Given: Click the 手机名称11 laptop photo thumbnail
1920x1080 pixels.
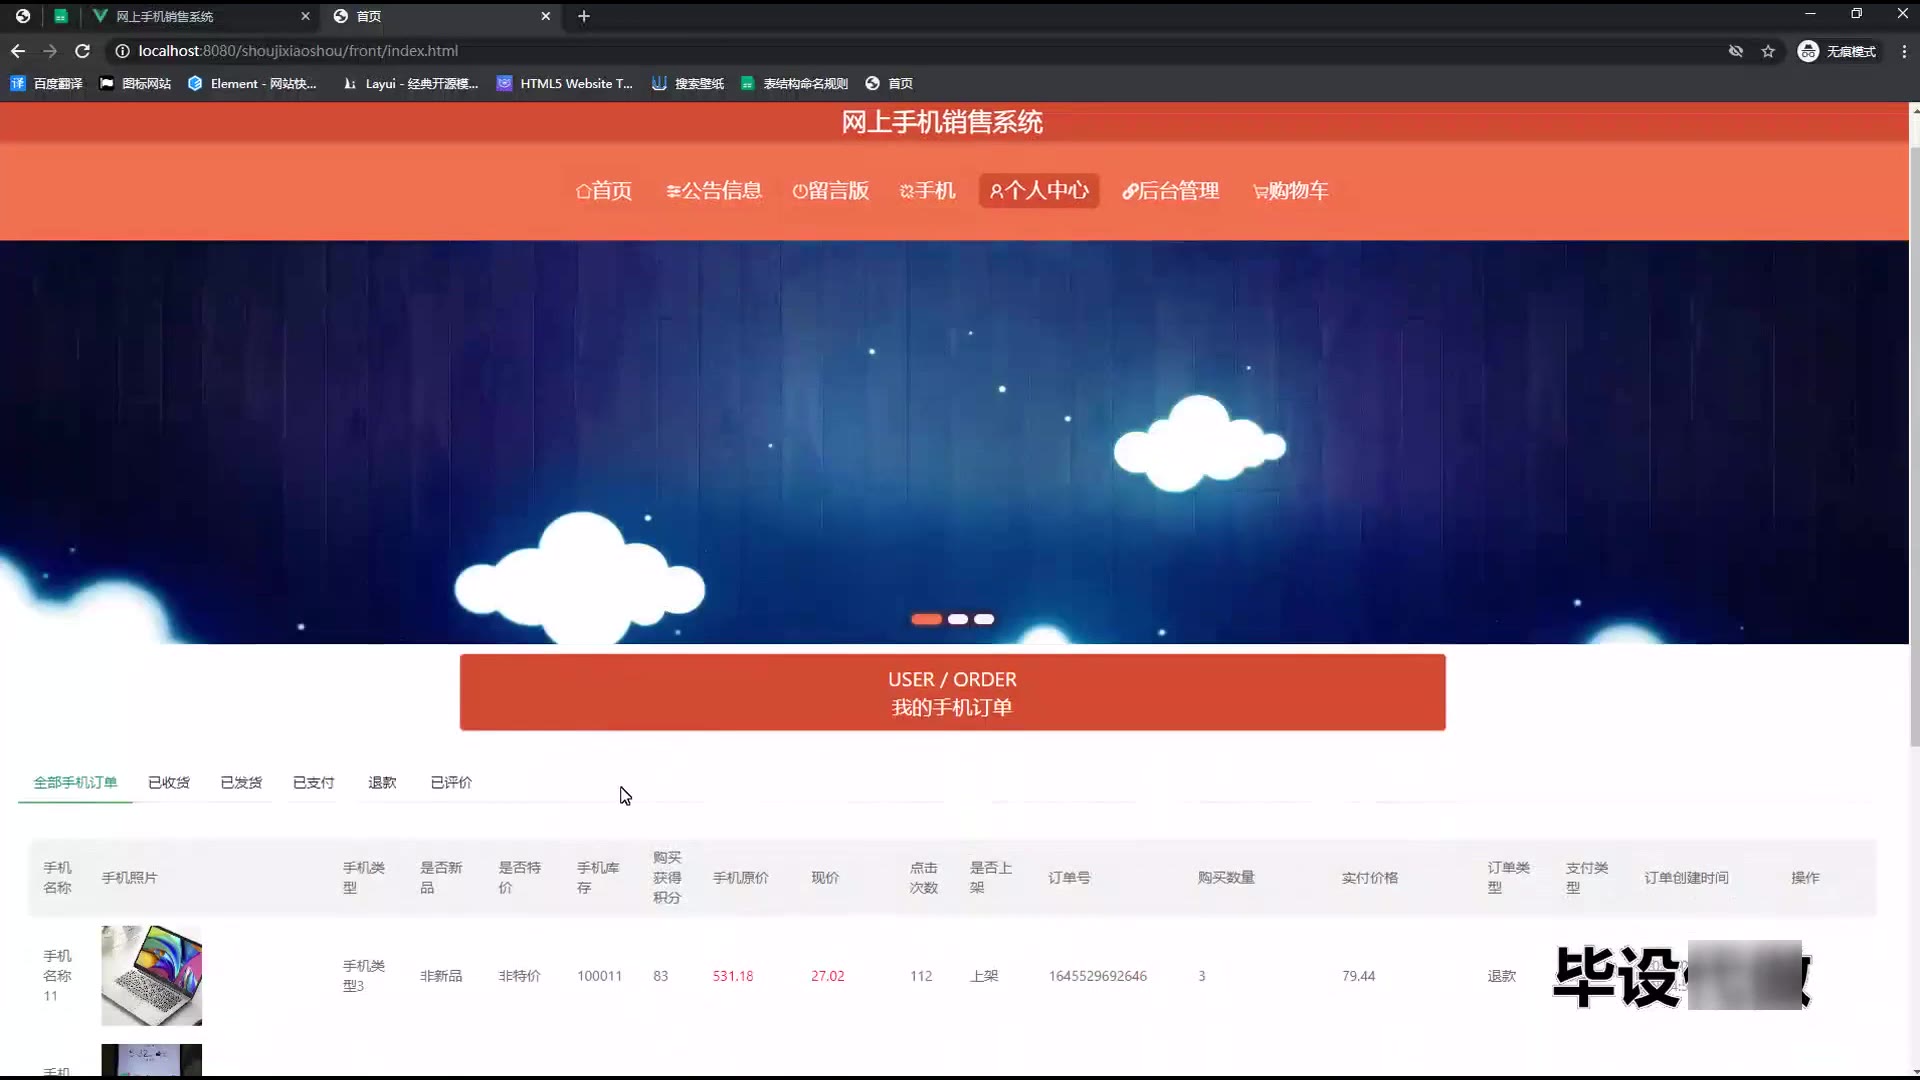Looking at the screenshot, I should (151, 975).
